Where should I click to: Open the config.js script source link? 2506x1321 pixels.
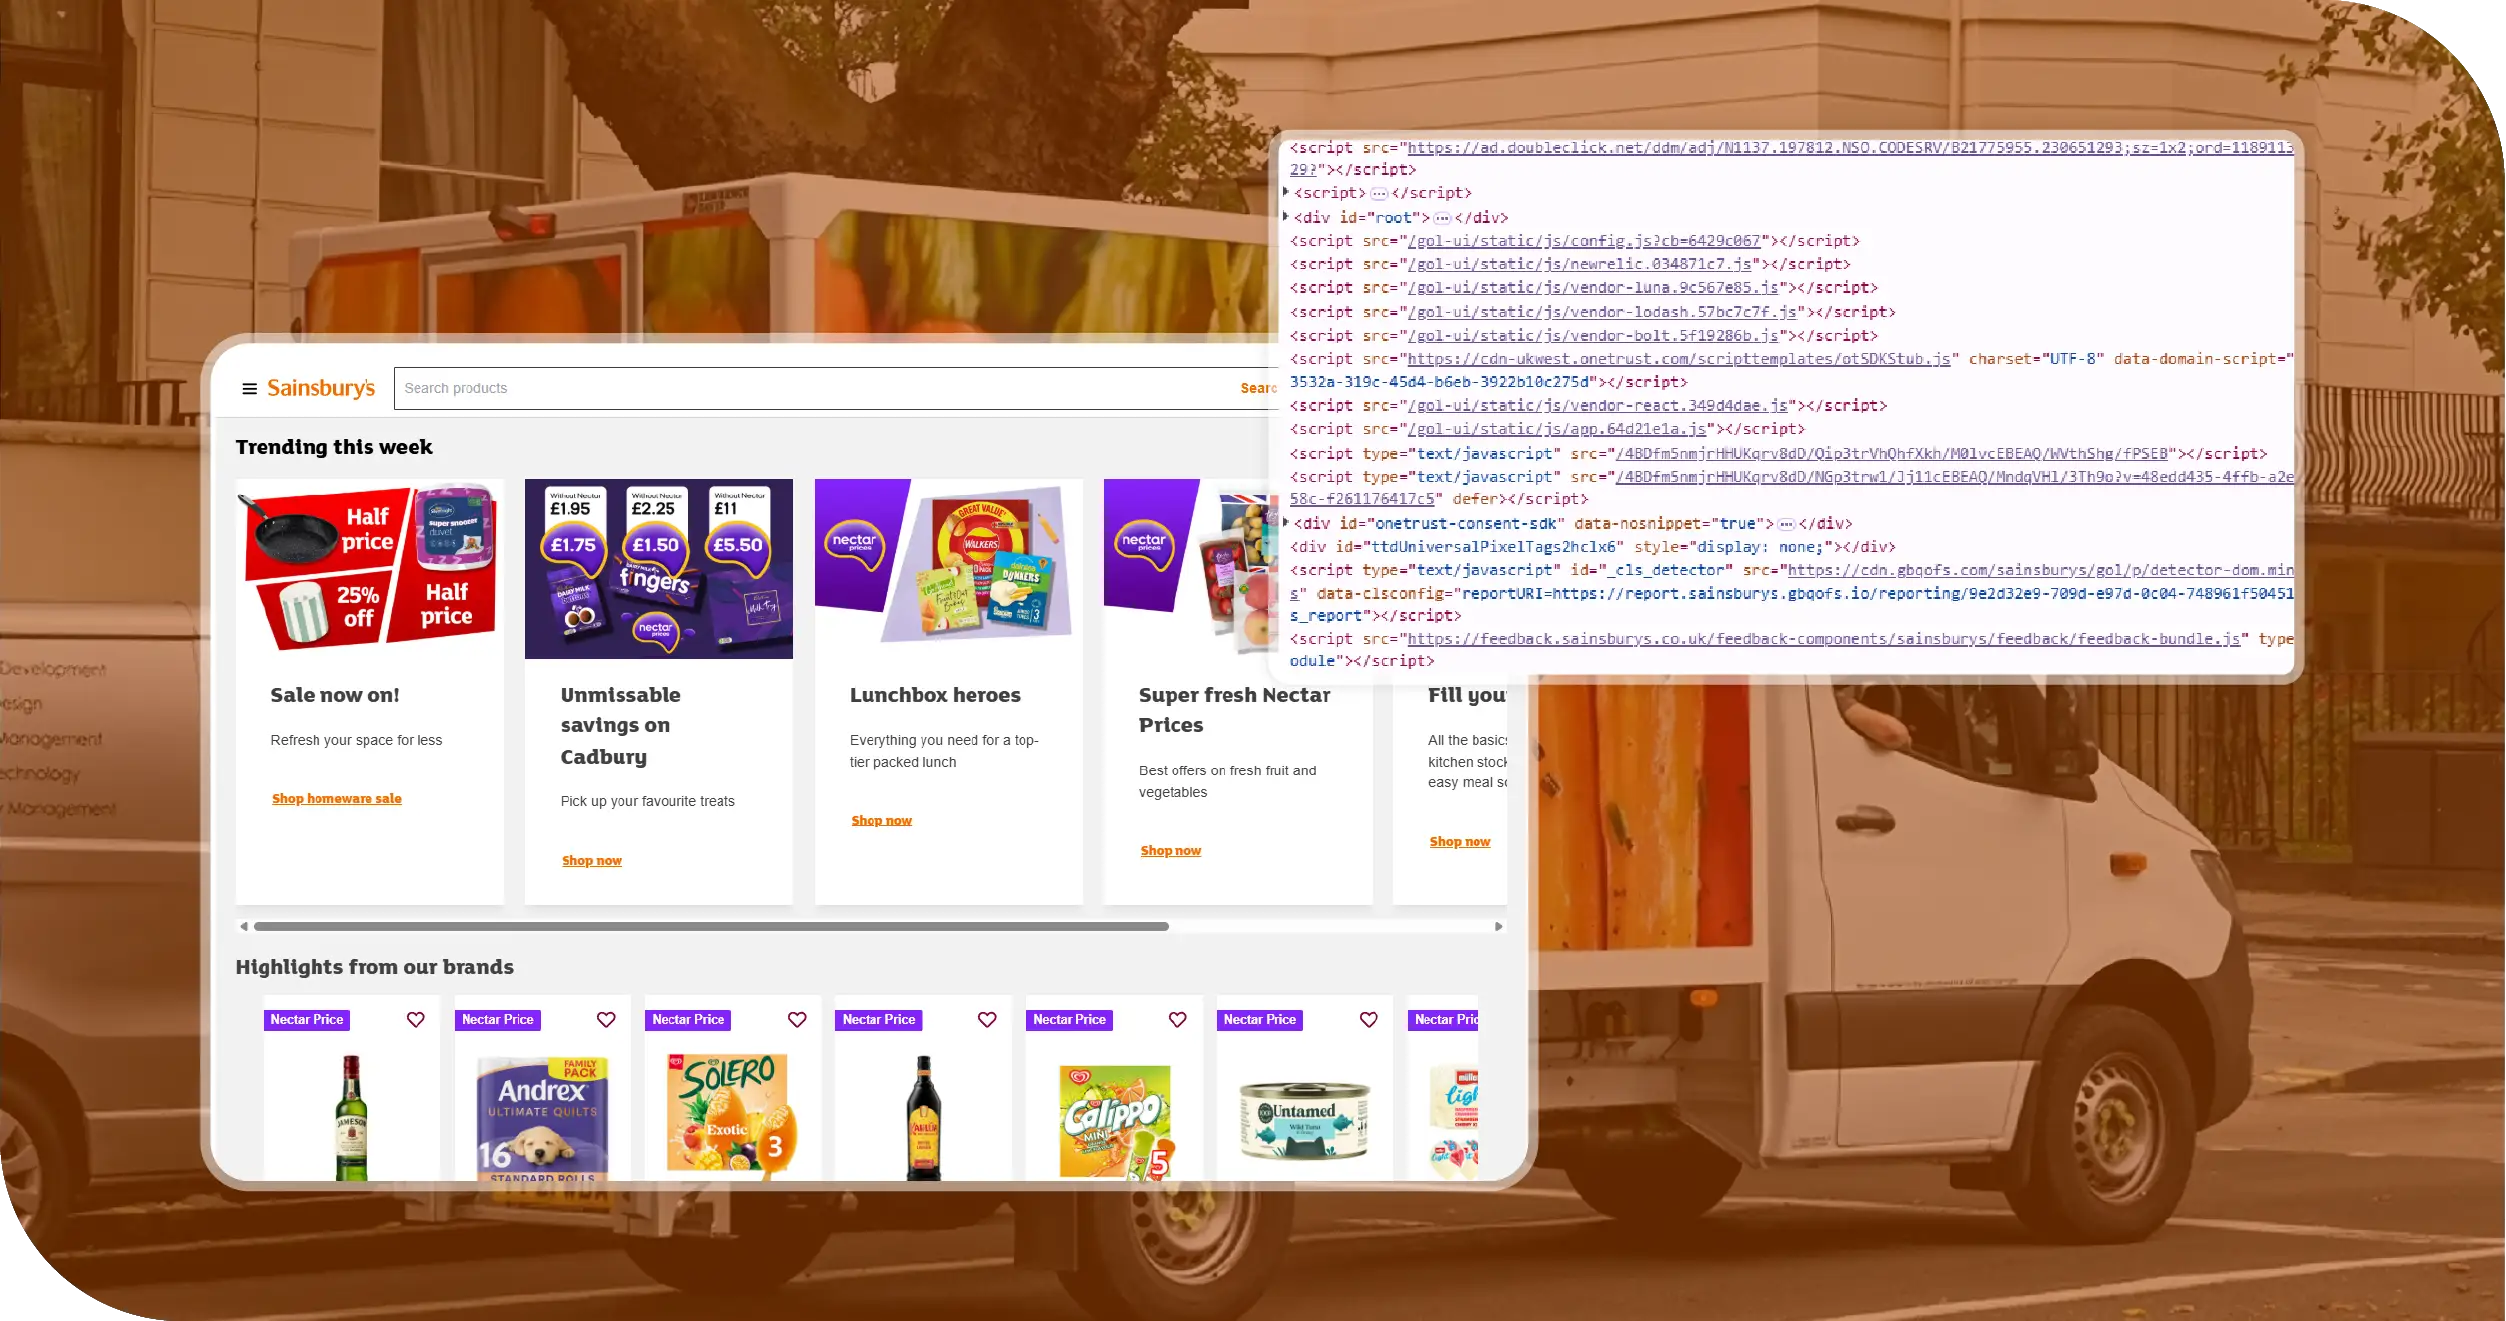[1584, 241]
